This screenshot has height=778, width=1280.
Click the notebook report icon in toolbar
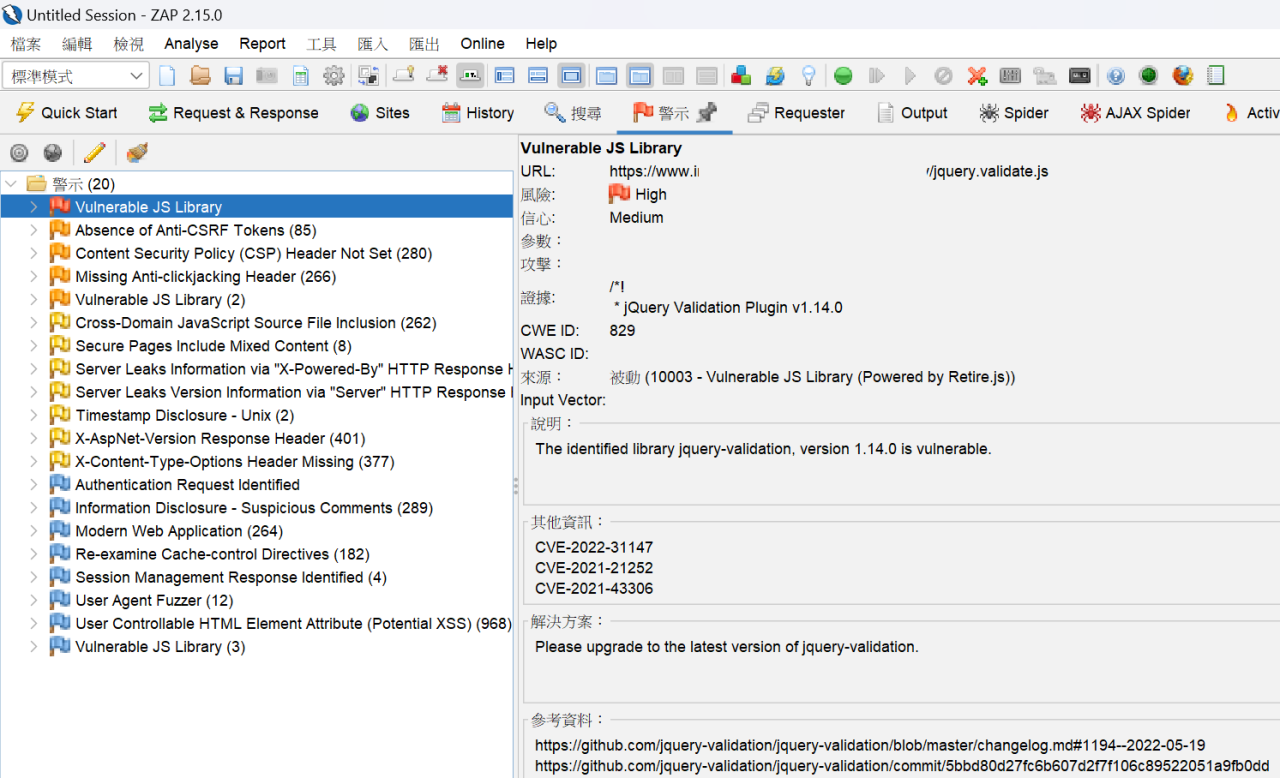(x=1216, y=76)
